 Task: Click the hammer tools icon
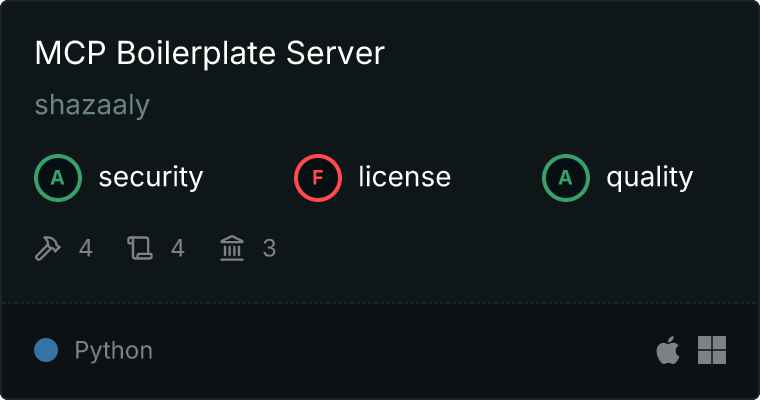[48, 248]
